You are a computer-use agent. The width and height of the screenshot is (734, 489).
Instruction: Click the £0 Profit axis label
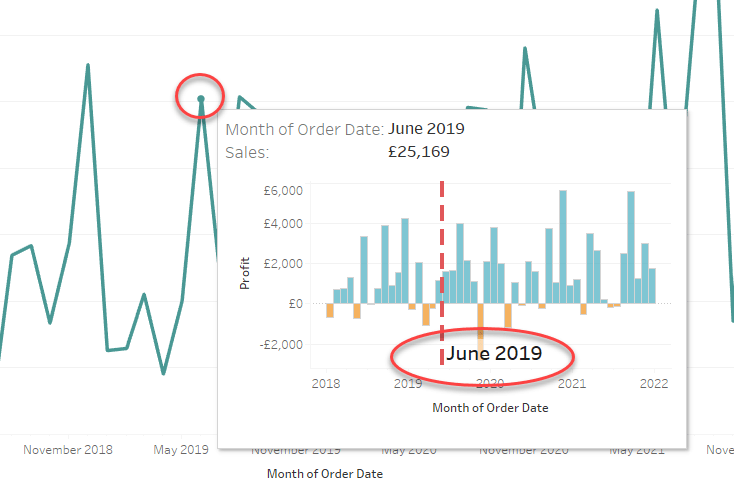click(293, 303)
